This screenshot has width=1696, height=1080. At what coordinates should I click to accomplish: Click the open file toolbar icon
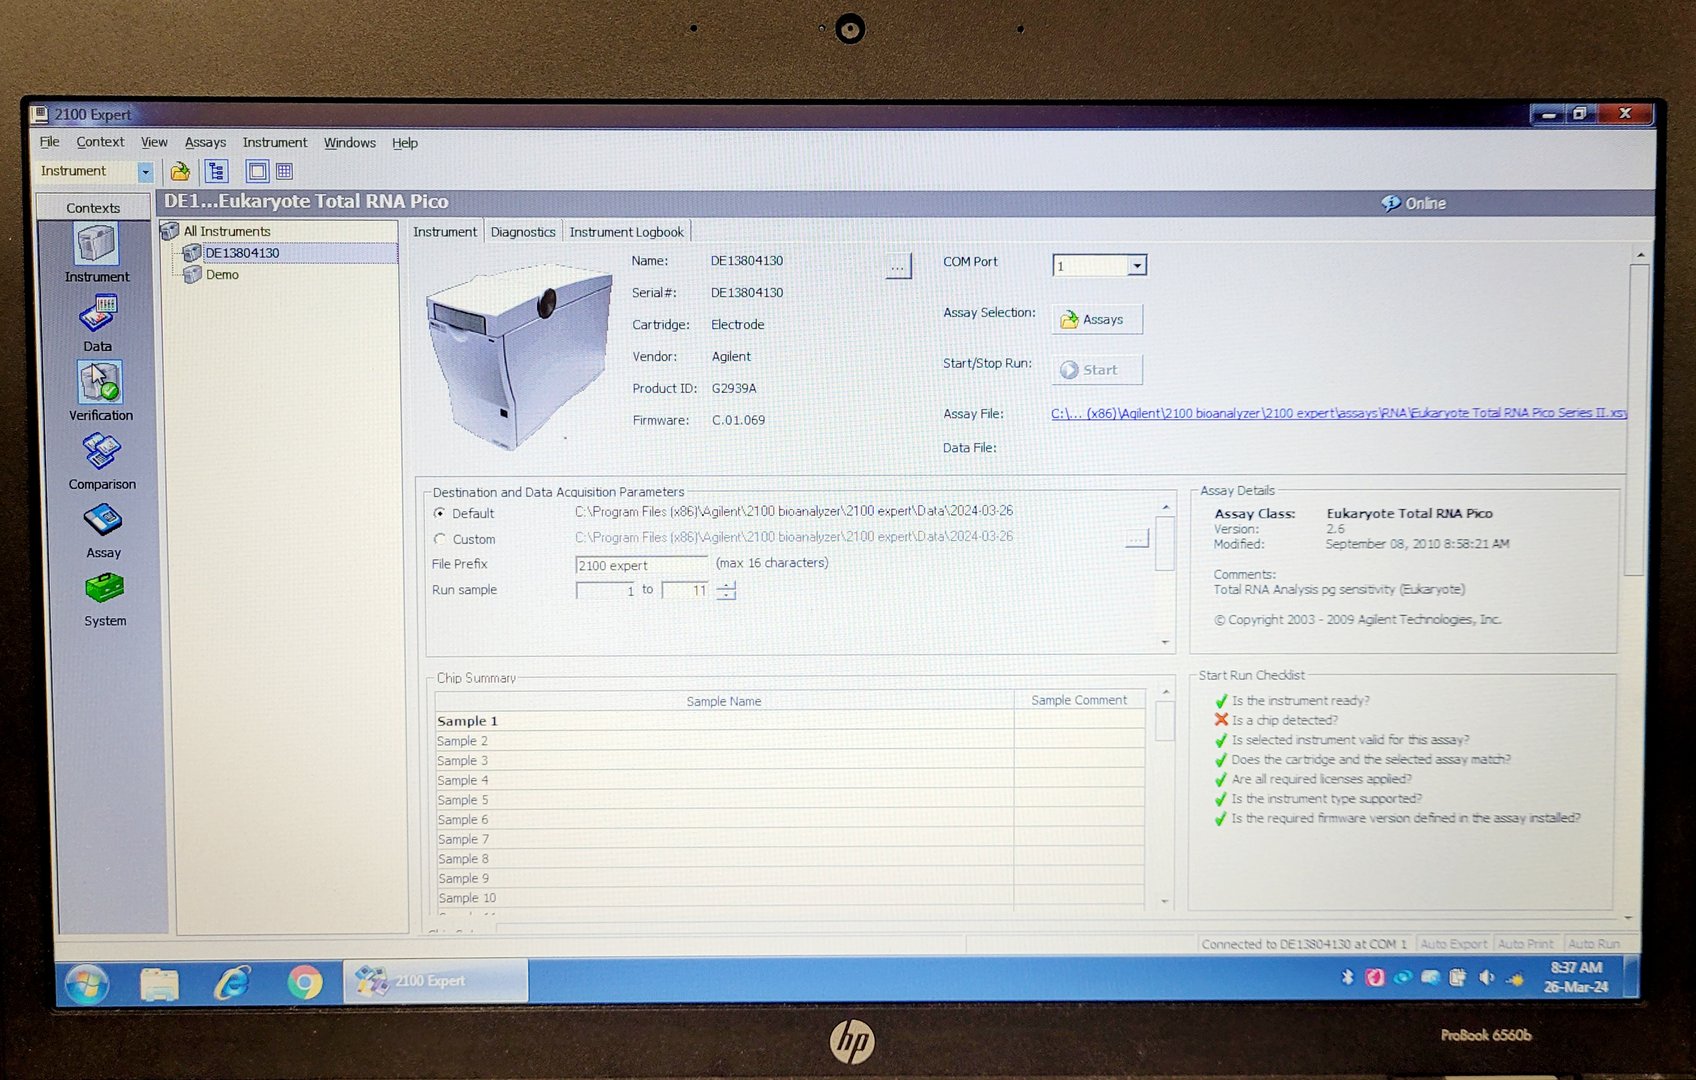pos(180,170)
